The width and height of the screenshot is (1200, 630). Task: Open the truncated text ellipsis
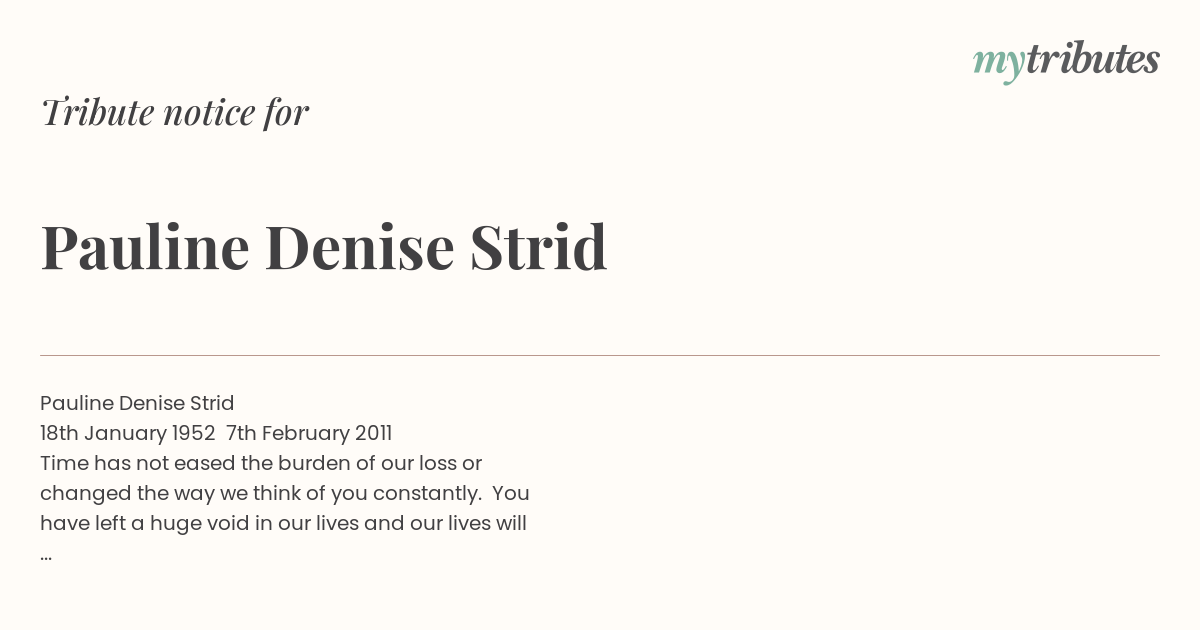[x=46, y=555]
